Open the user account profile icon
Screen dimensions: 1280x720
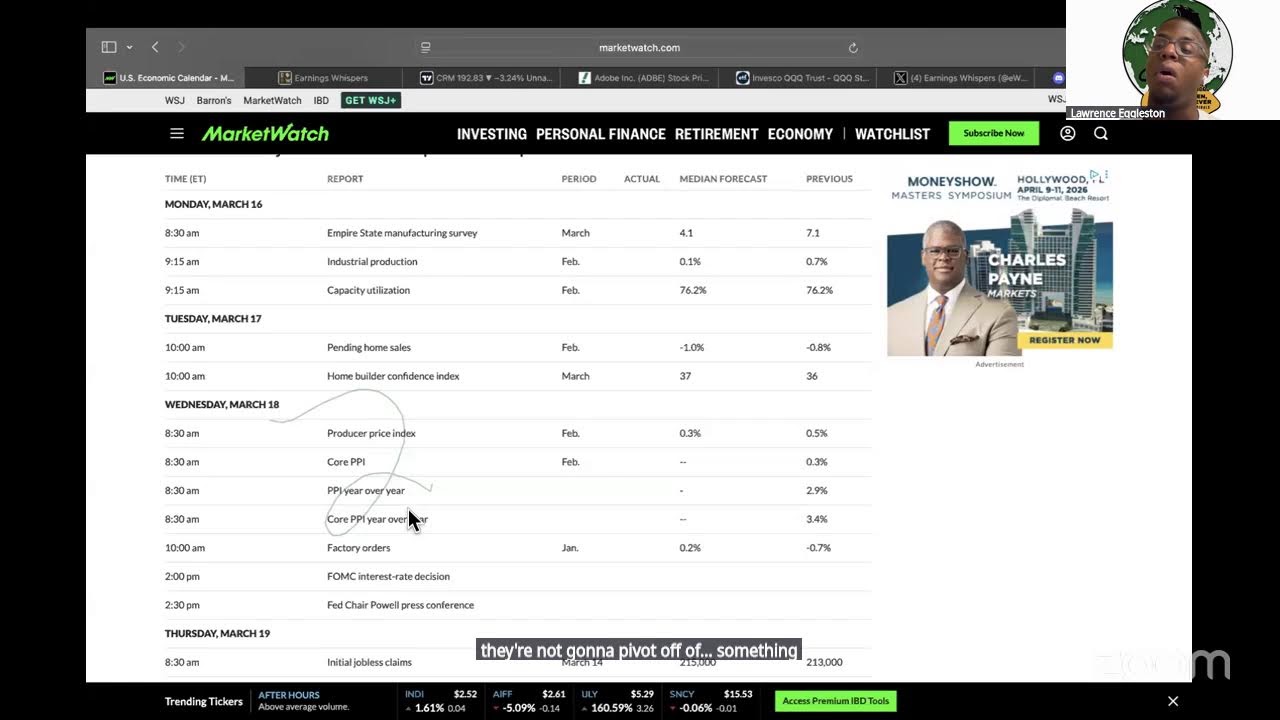click(x=1067, y=133)
